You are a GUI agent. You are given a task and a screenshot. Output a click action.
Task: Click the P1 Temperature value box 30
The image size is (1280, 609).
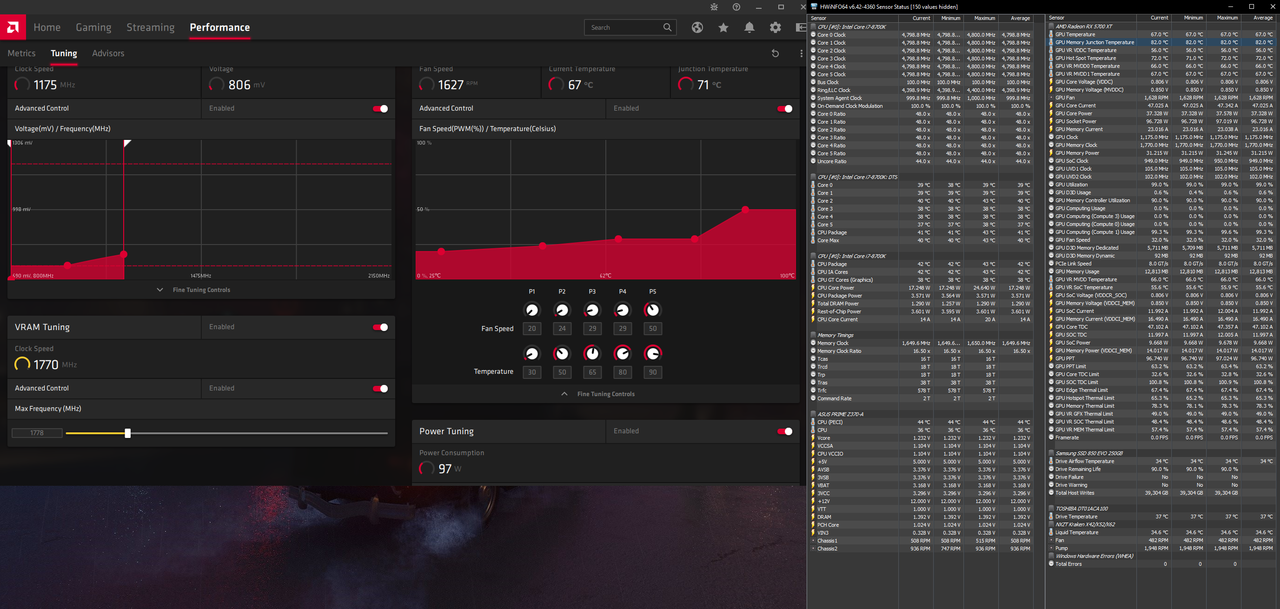point(532,372)
